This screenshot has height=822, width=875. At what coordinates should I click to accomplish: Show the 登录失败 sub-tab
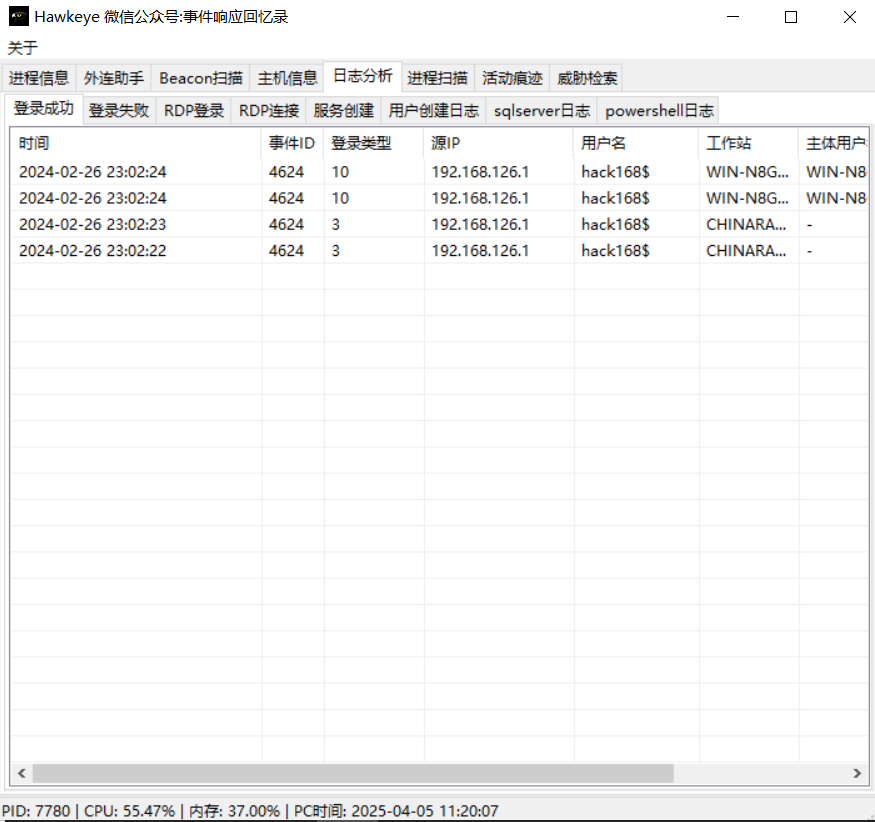(119, 110)
